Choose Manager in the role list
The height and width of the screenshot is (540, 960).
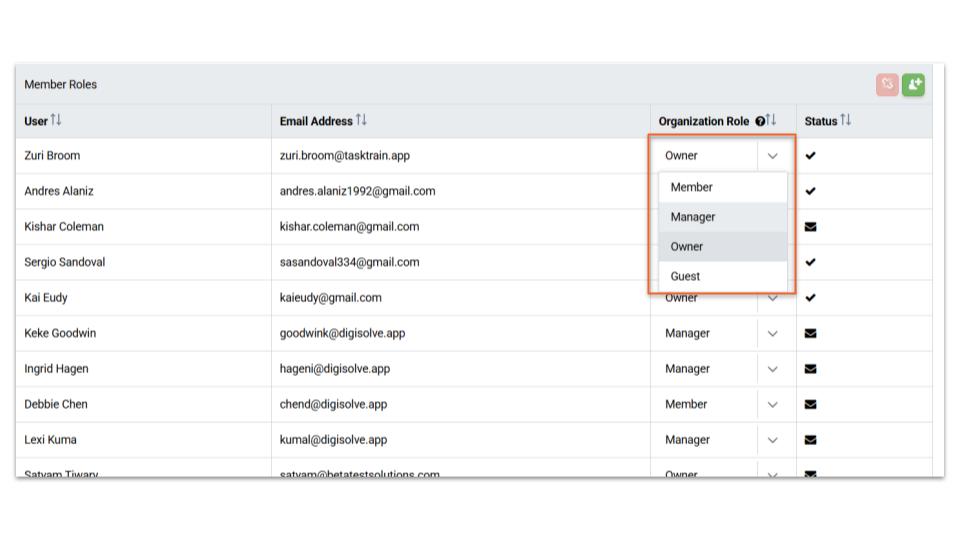[x=693, y=217]
